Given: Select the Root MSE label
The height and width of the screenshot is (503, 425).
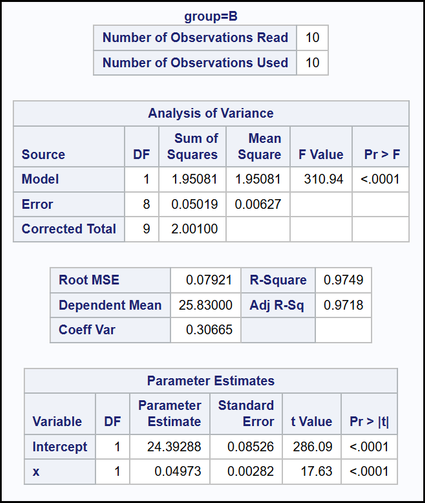Looking at the screenshot, I should [89, 280].
